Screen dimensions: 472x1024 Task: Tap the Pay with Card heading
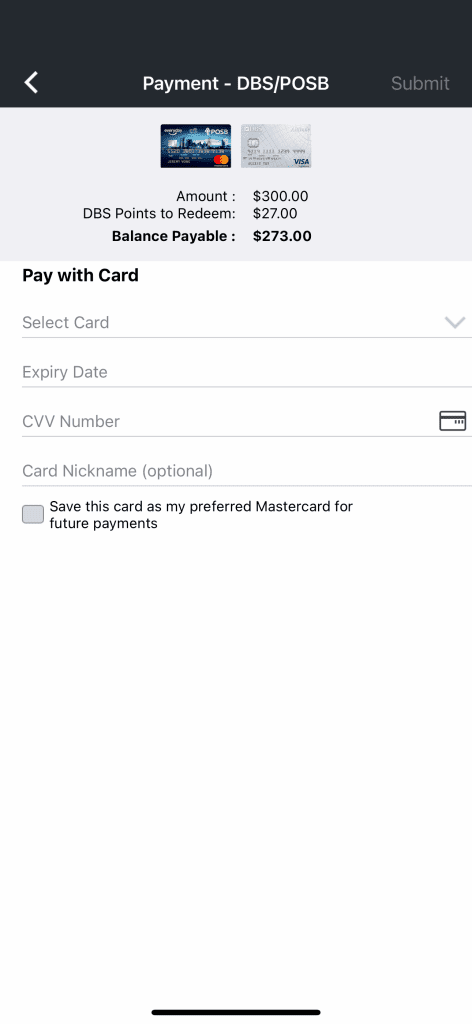[x=80, y=276]
